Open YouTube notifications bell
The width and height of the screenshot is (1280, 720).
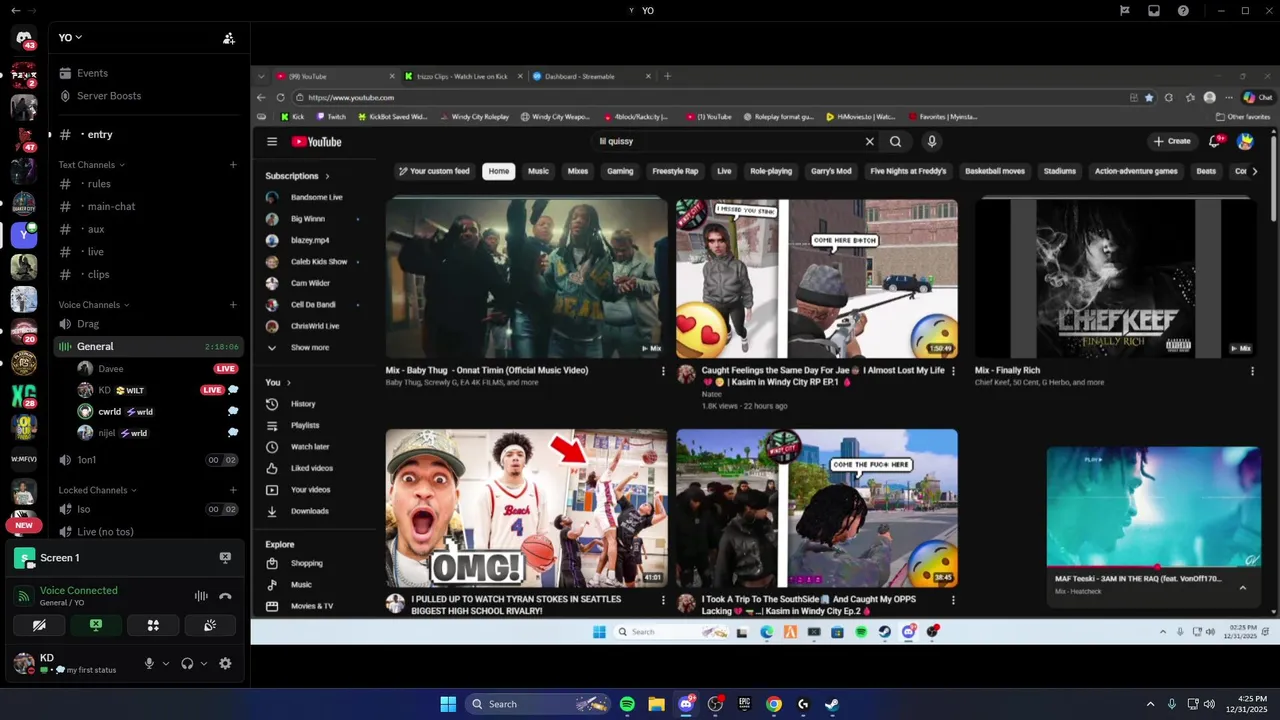[1215, 141]
